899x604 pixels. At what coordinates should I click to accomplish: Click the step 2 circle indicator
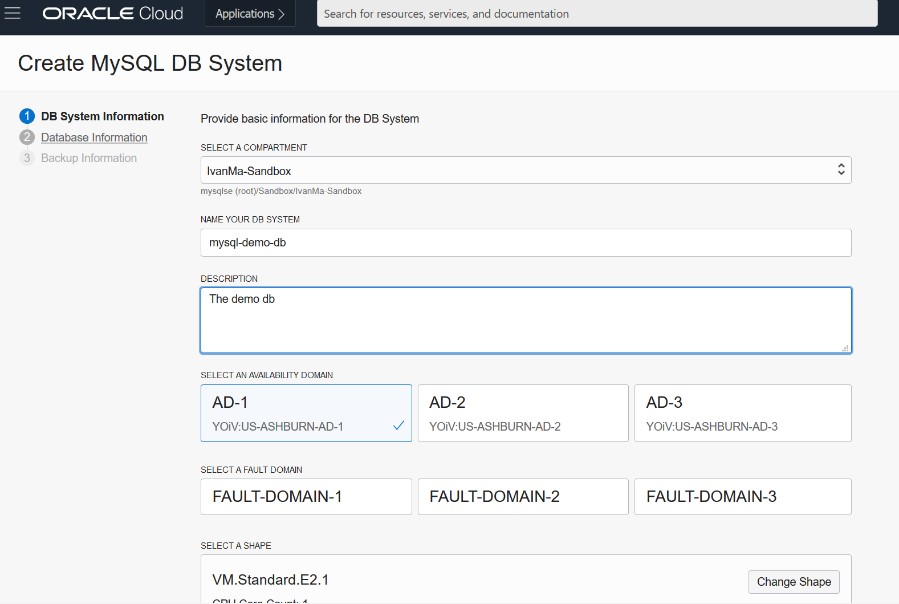(27, 138)
